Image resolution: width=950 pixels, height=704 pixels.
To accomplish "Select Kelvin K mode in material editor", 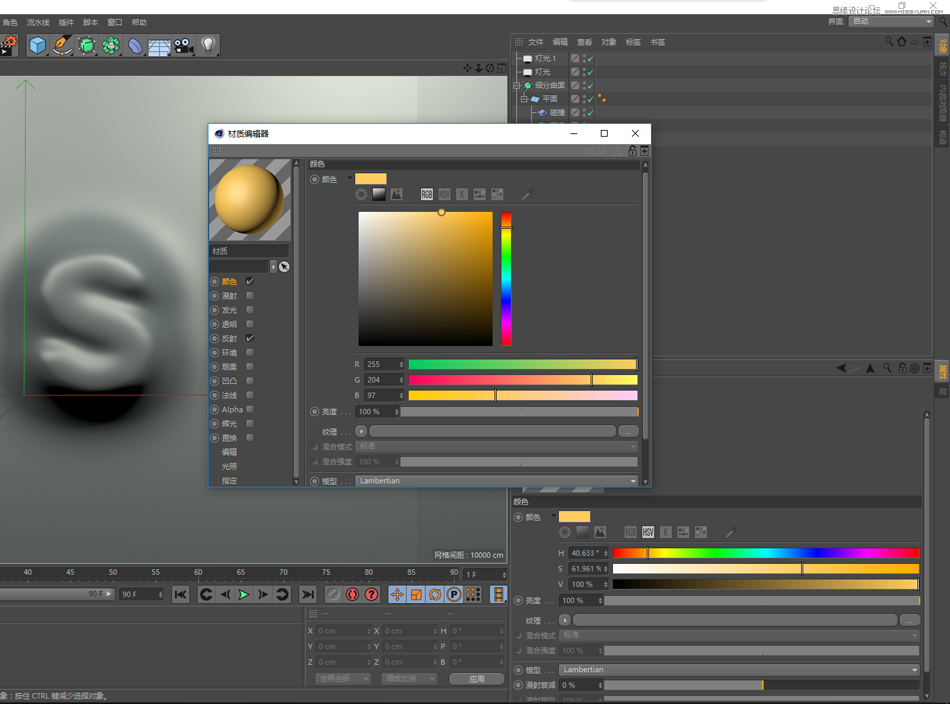I will [x=462, y=194].
